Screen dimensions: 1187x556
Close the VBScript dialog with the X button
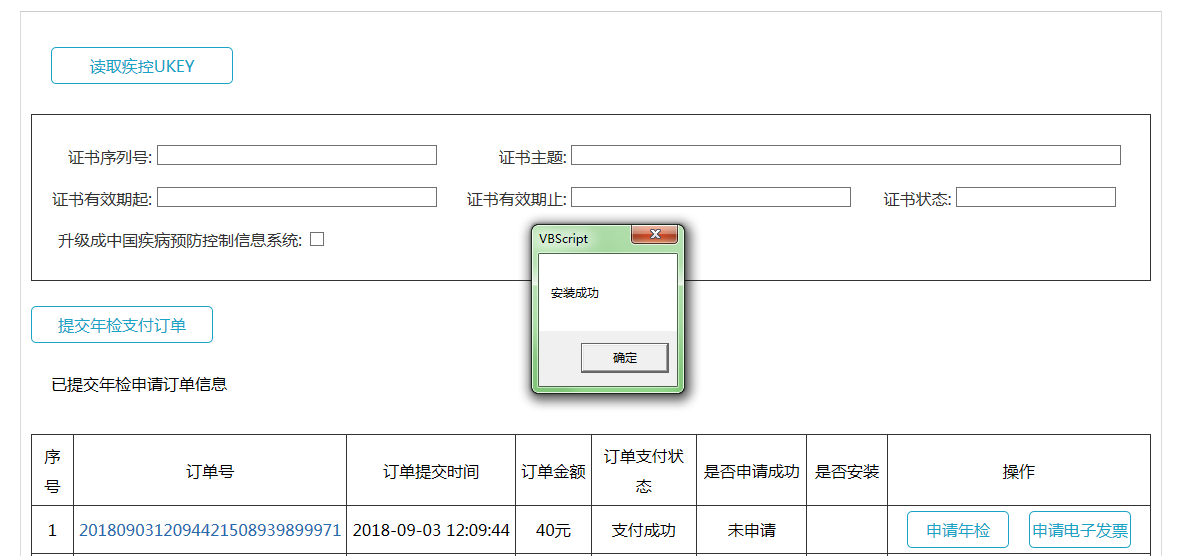(655, 235)
